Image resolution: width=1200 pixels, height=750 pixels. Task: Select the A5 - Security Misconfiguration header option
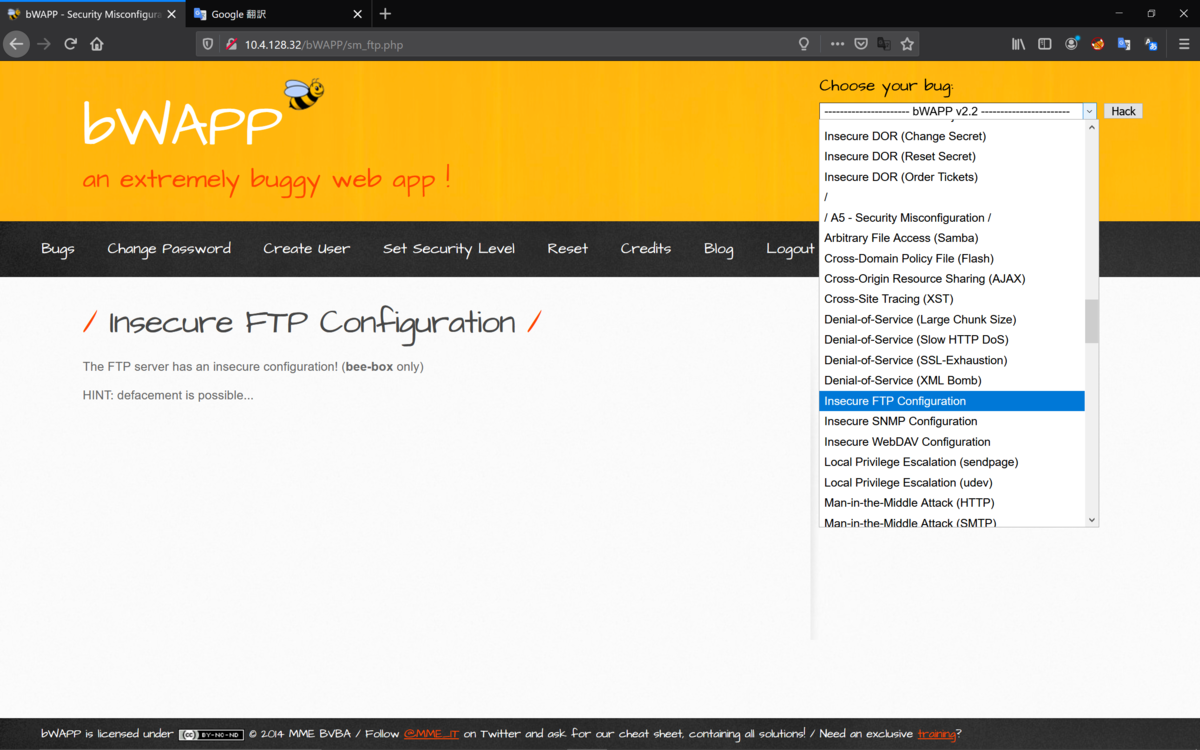tap(952, 218)
